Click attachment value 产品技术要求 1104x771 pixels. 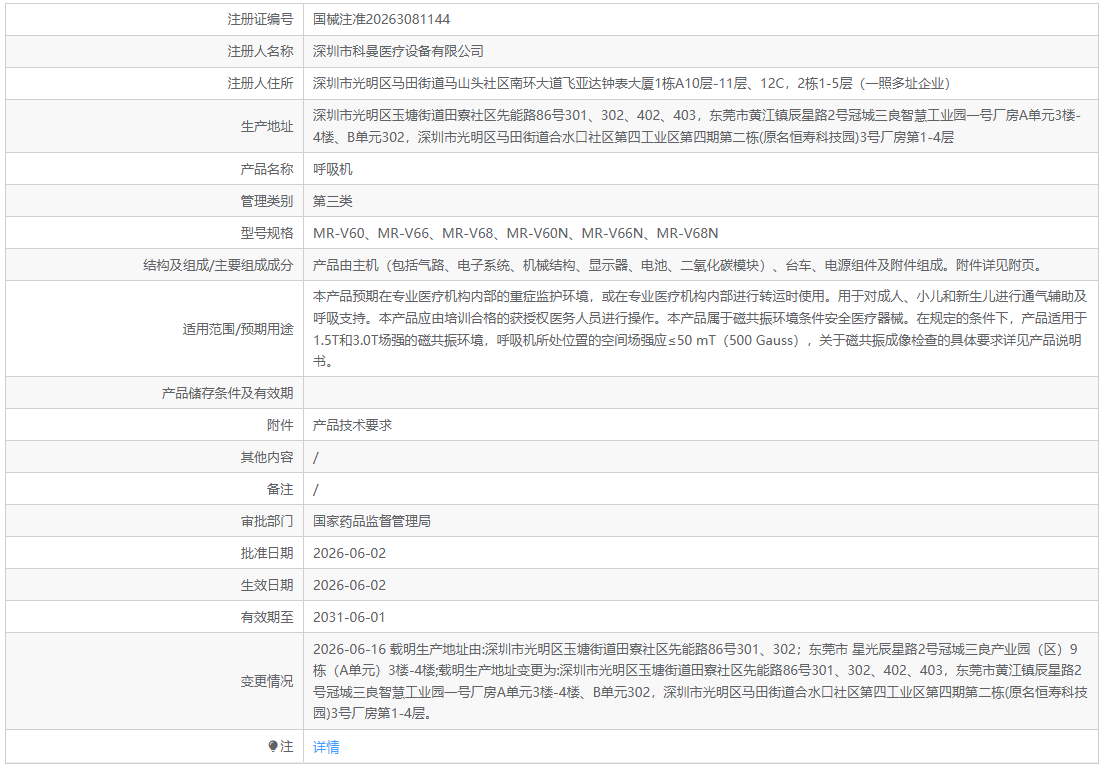tap(352, 425)
